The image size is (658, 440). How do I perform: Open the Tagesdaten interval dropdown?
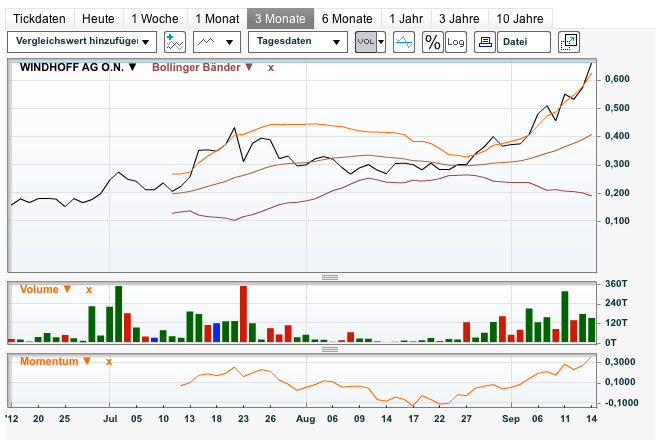pos(298,42)
